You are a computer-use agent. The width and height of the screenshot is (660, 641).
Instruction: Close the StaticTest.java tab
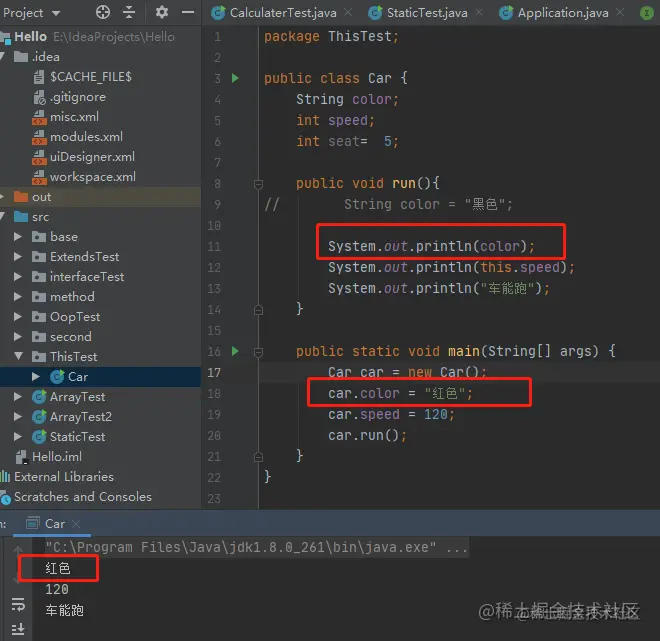479,13
